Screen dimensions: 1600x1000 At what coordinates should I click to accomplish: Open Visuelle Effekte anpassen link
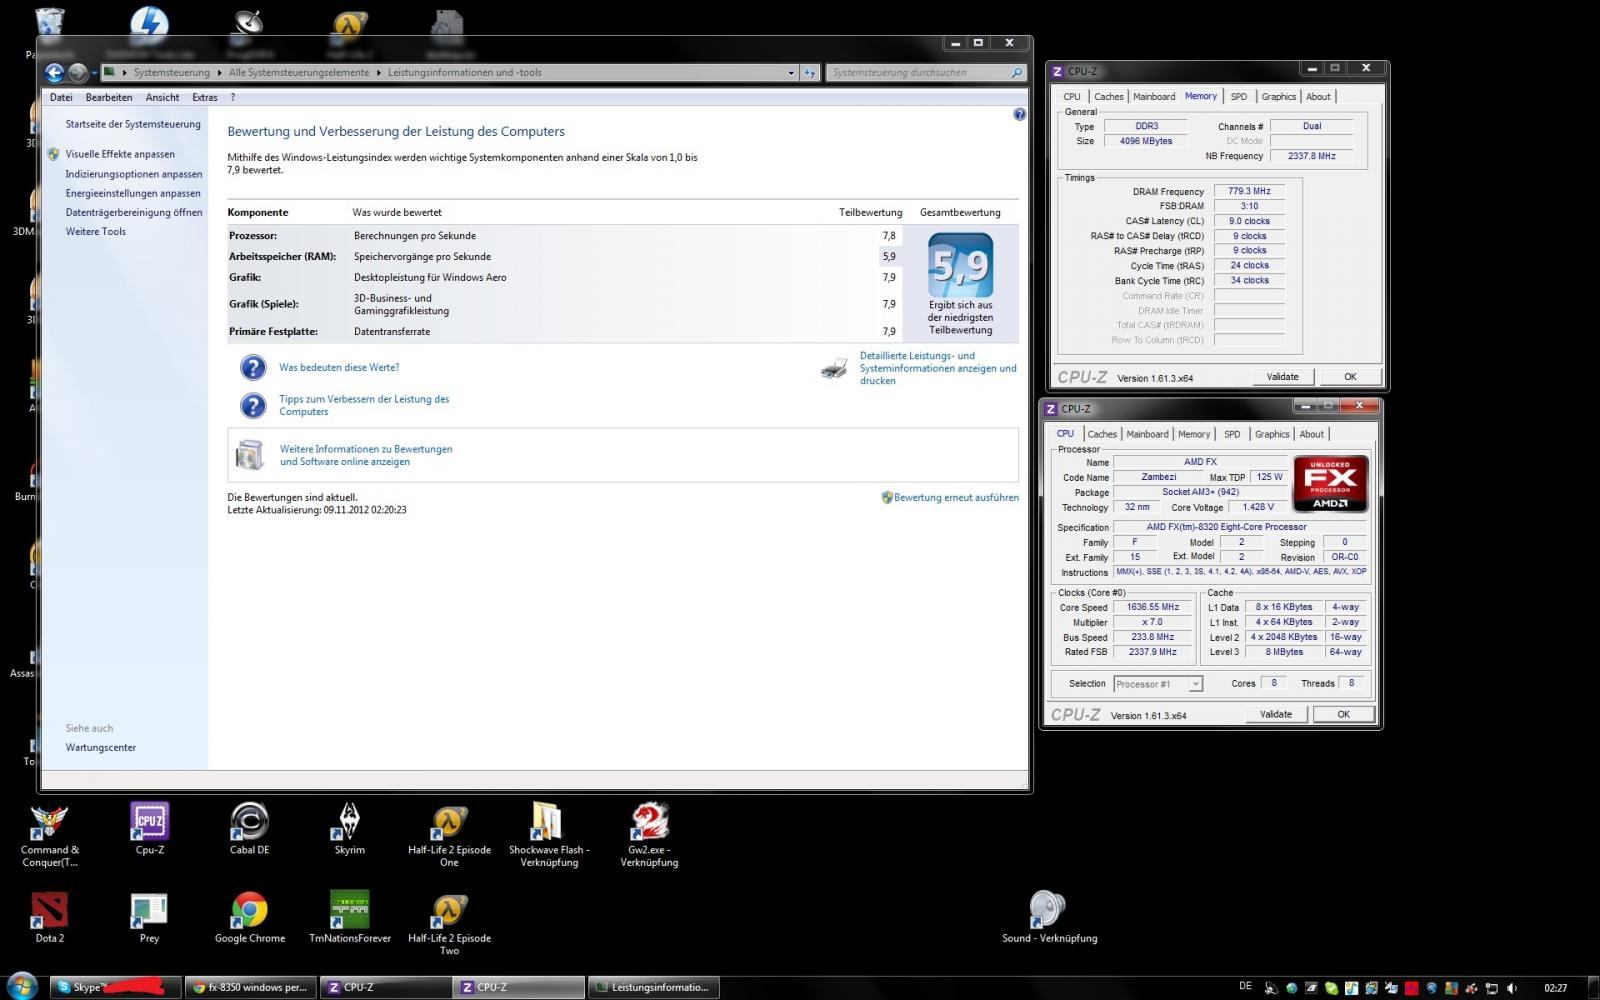[x=120, y=154]
